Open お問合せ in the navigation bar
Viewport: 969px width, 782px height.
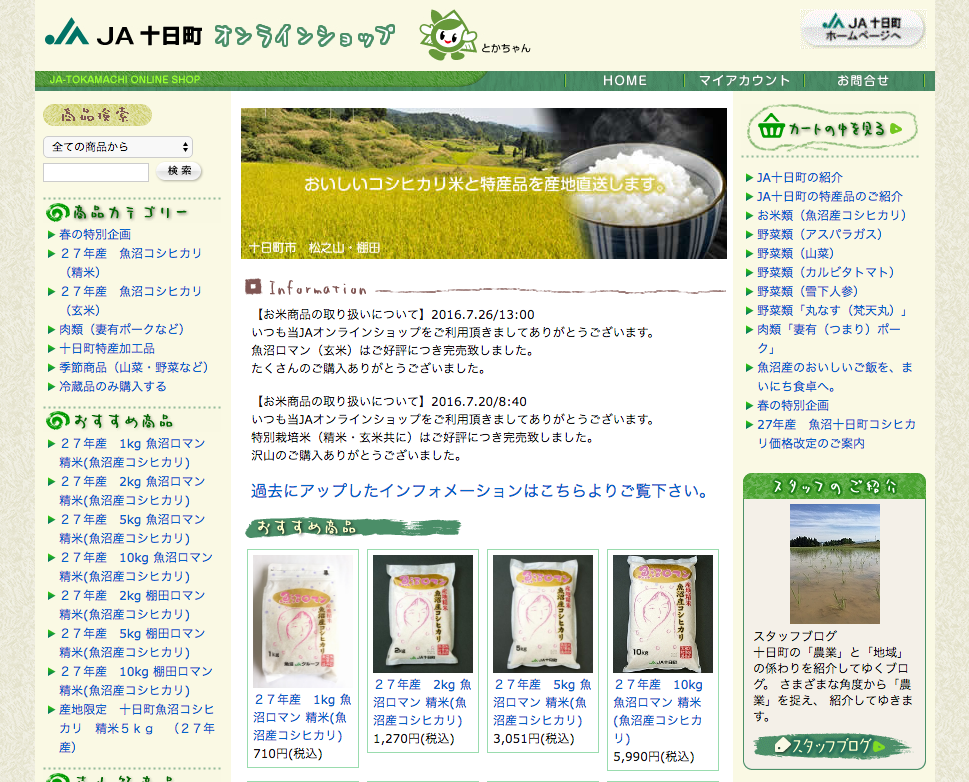(863, 80)
